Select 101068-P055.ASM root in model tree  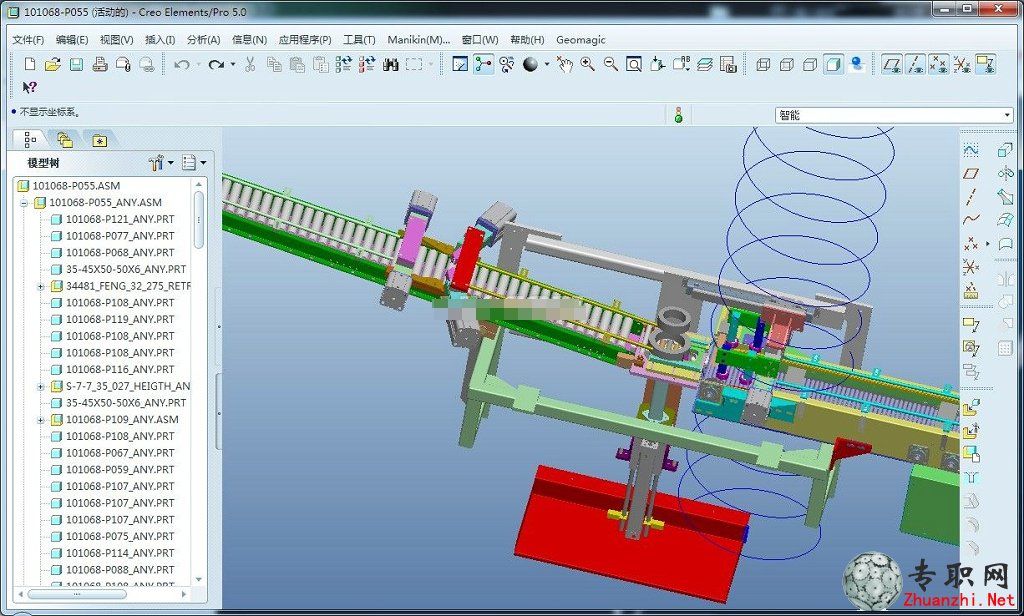coord(76,186)
